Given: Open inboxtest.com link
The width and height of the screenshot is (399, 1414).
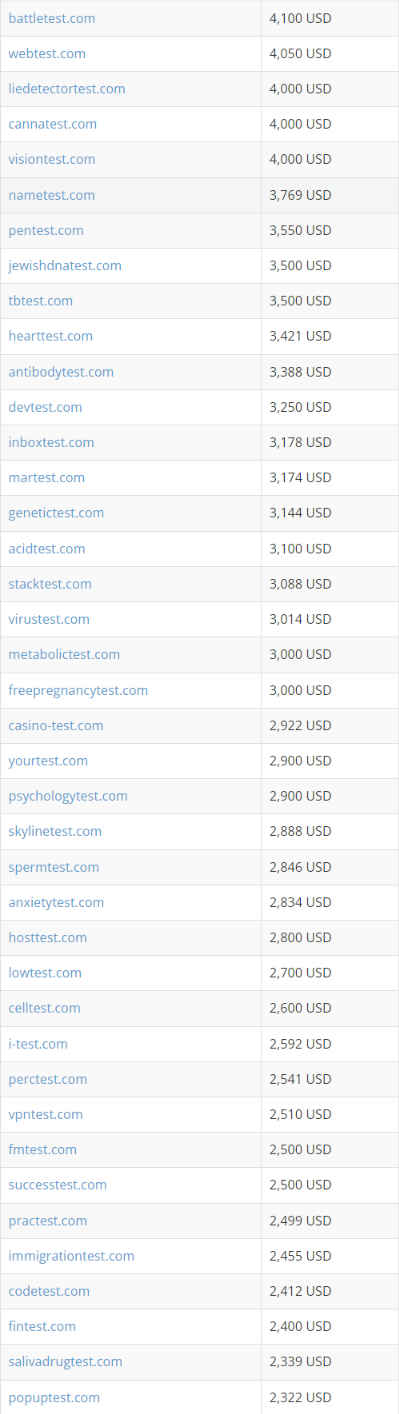Looking at the screenshot, I should [51, 442].
